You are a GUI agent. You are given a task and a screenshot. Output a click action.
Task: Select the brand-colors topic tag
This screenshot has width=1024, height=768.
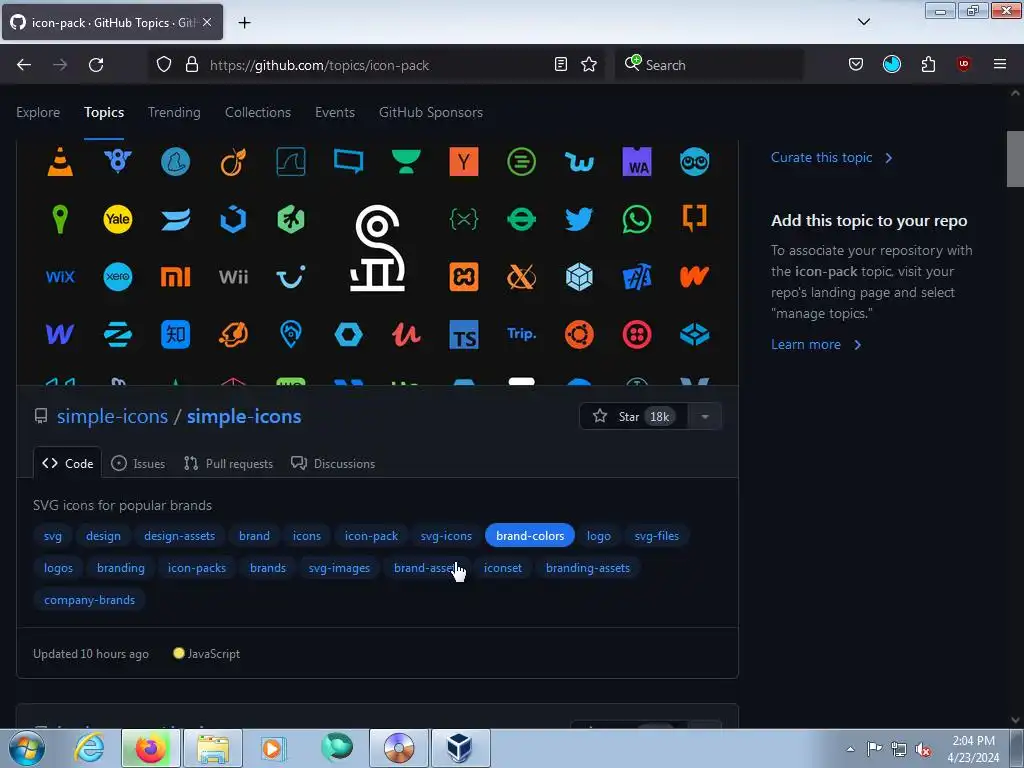[x=530, y=536]
